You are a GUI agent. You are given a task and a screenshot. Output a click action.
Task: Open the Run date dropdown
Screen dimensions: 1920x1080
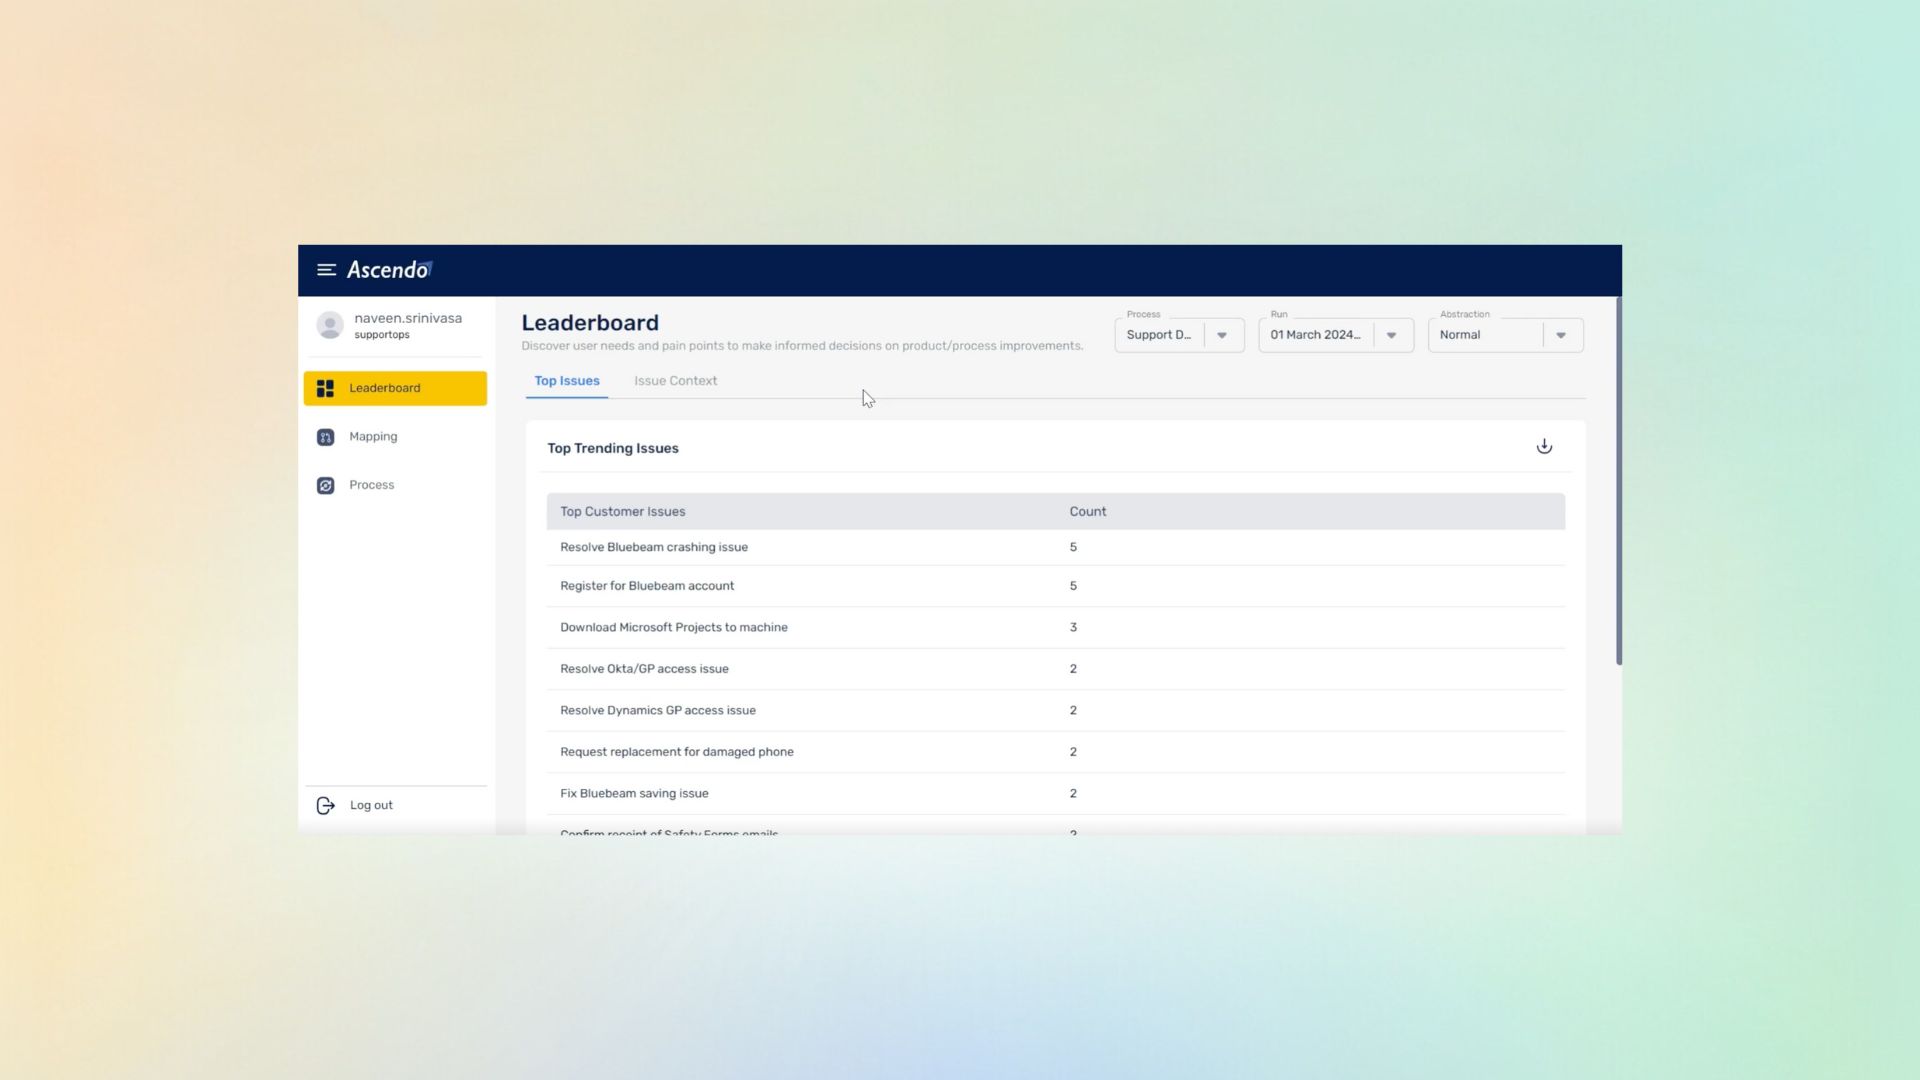1391,335
